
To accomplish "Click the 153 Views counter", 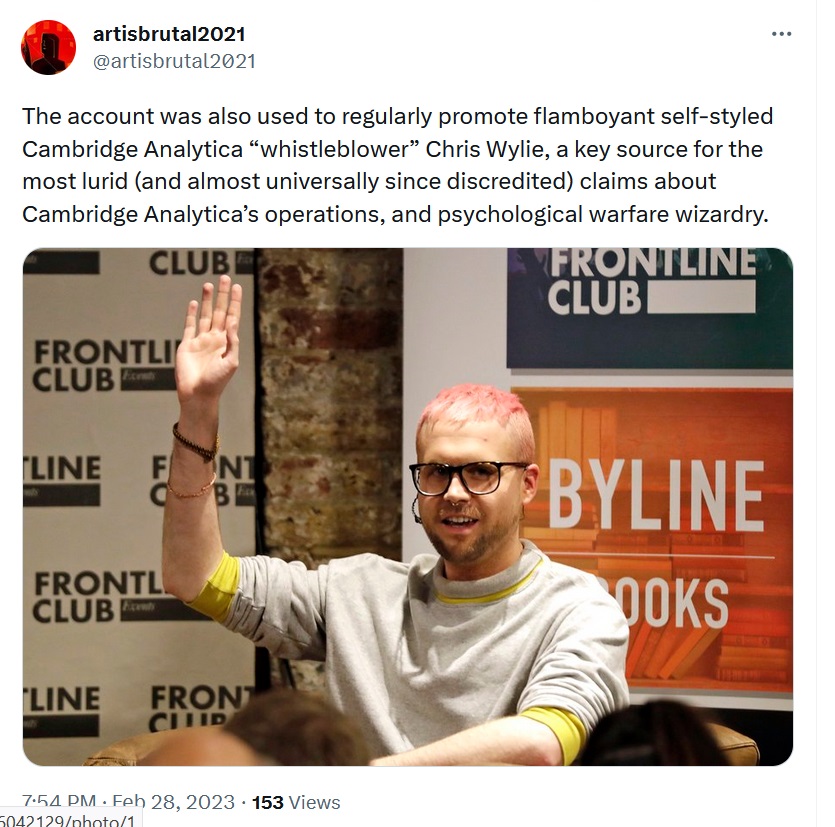I will (296, 802).
